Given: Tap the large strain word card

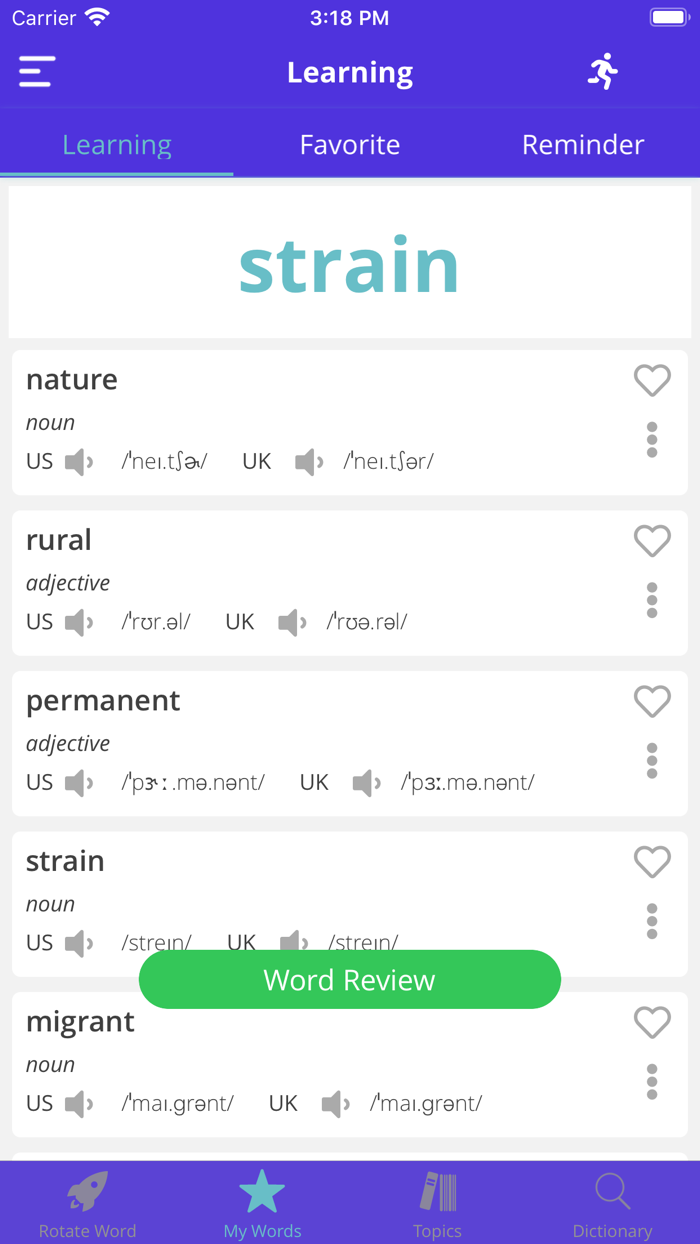Looking at the screenshot, I should tap(349, 261).
